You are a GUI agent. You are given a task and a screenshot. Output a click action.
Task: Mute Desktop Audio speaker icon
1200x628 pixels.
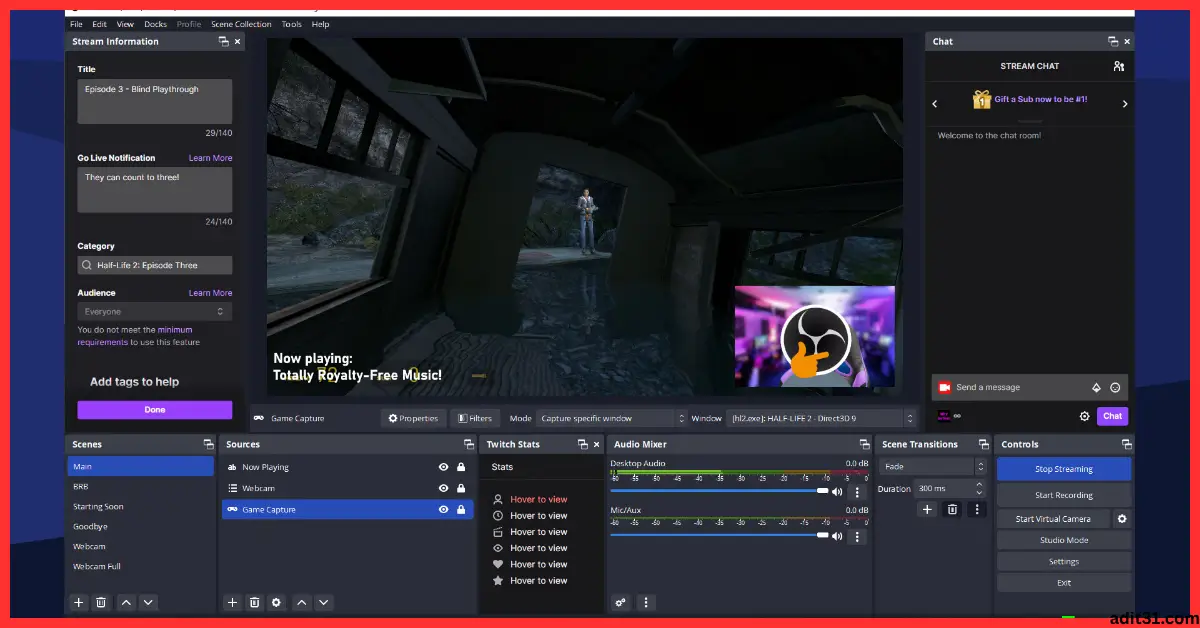[x=837, y=491]
